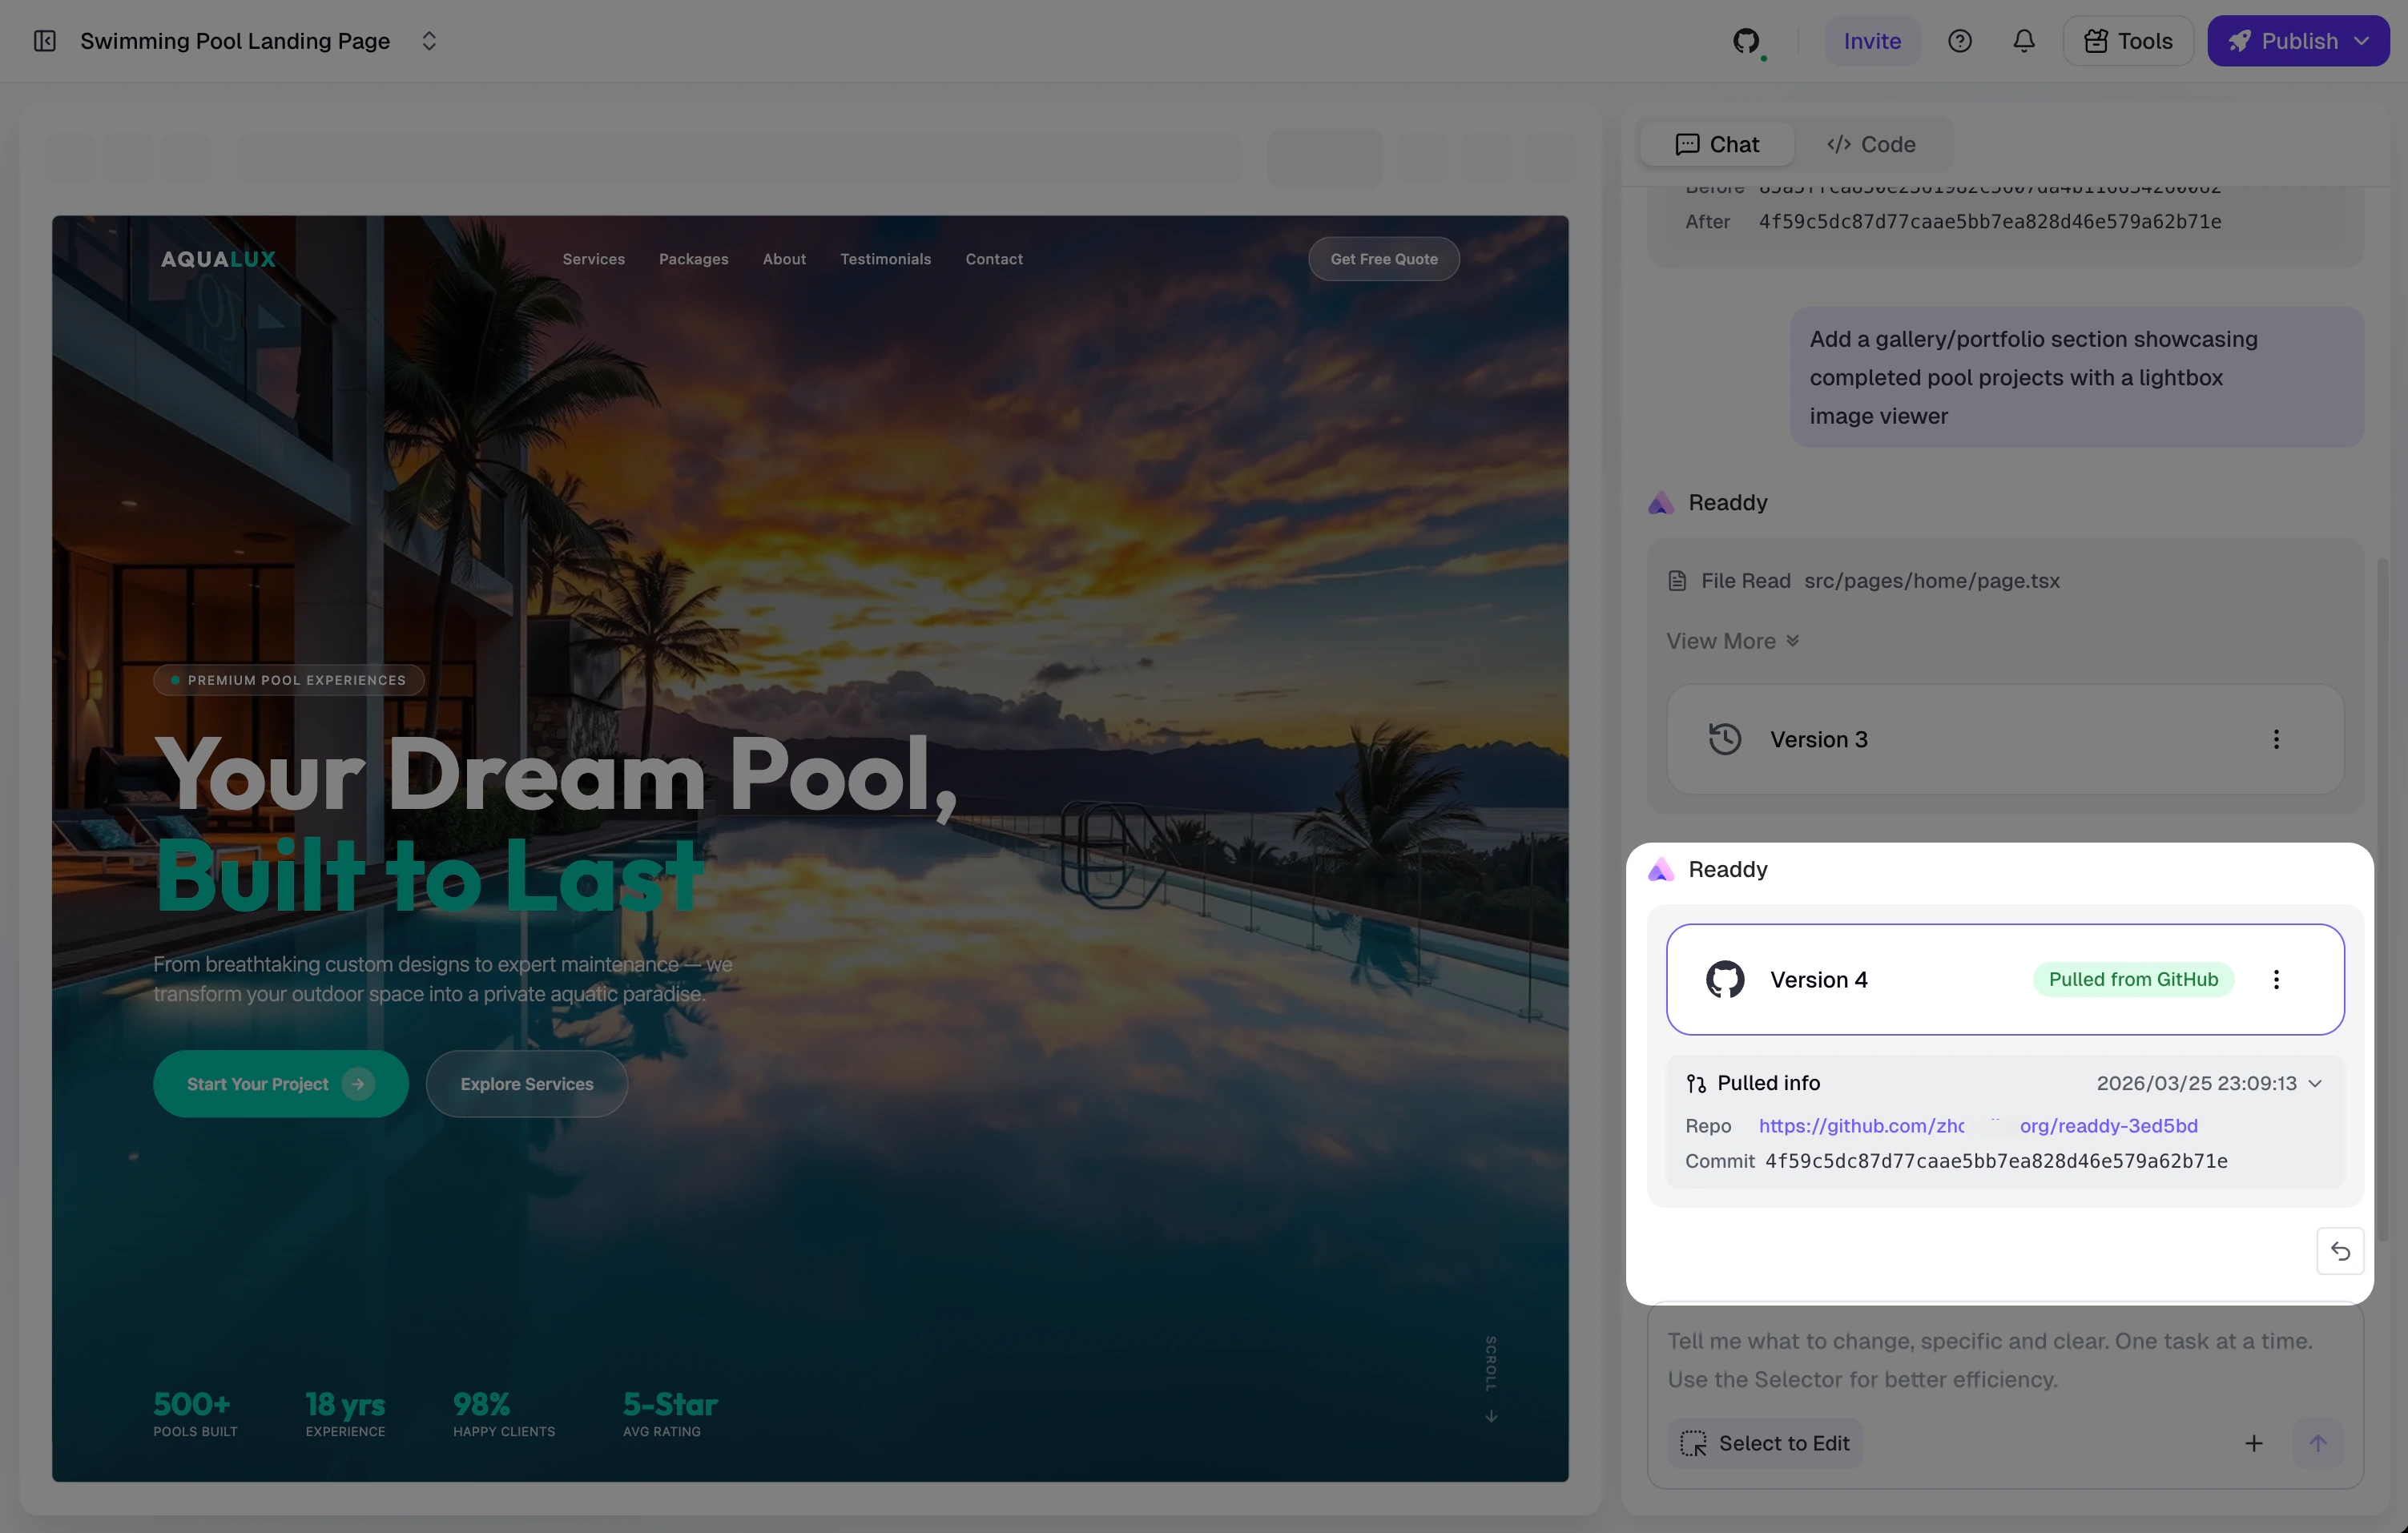Collapse the sidebar with the panel icon
The image size is (2408, 1533).
pos(44,41)
